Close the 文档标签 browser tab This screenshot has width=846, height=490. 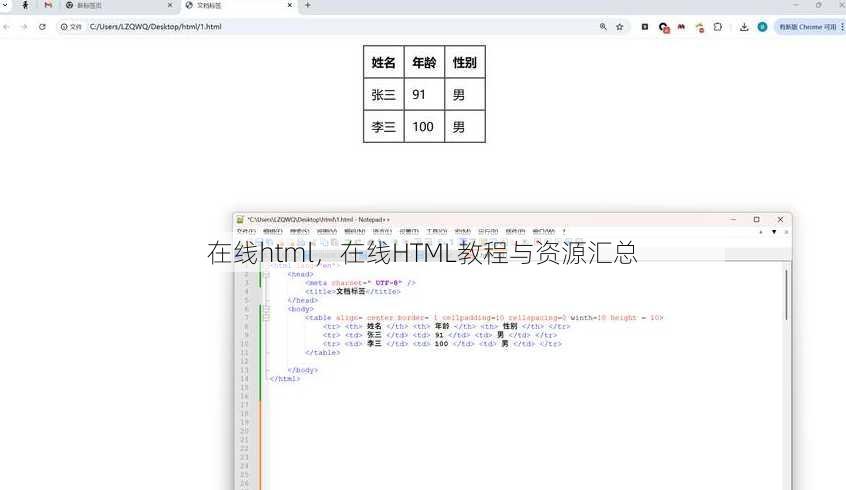290,5
